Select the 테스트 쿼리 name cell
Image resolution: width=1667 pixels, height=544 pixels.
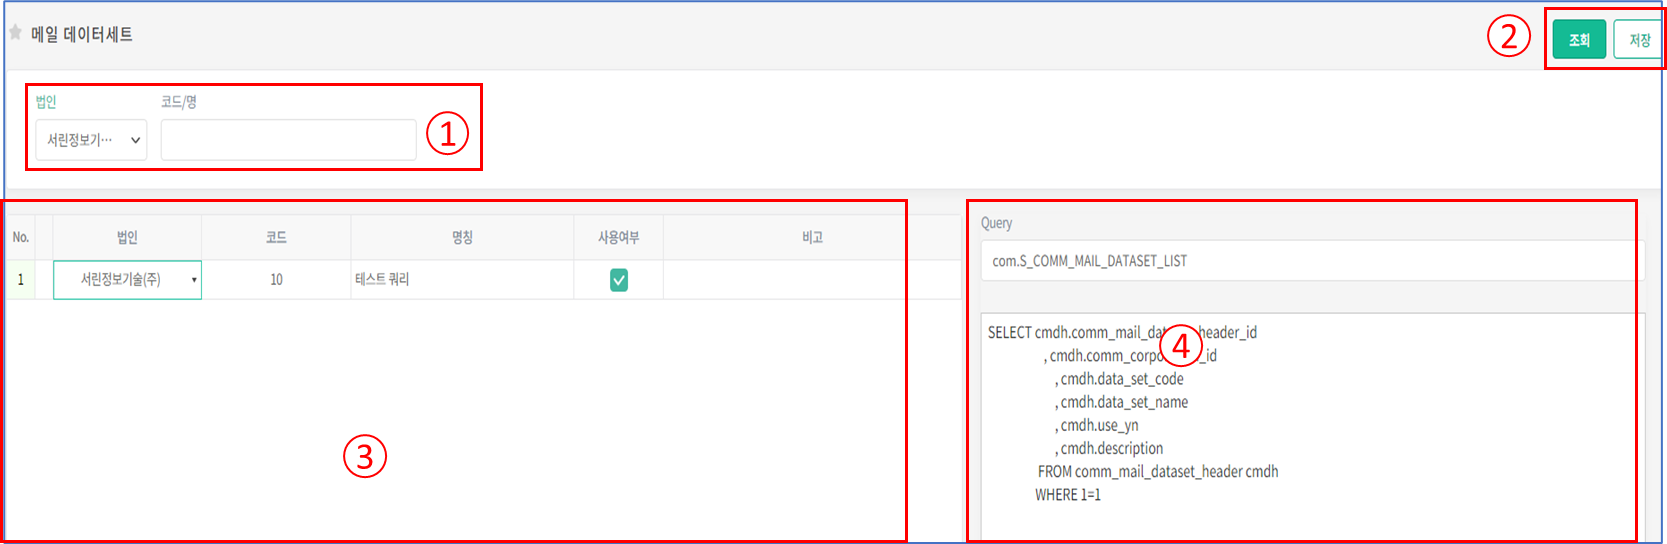(x=462, y=280)
